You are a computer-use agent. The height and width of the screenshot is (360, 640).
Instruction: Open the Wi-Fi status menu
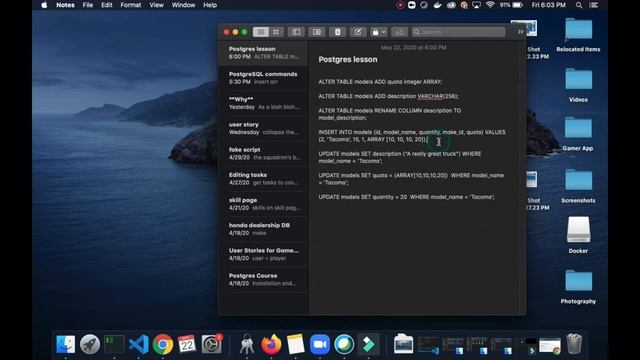[x=490, y=5]
